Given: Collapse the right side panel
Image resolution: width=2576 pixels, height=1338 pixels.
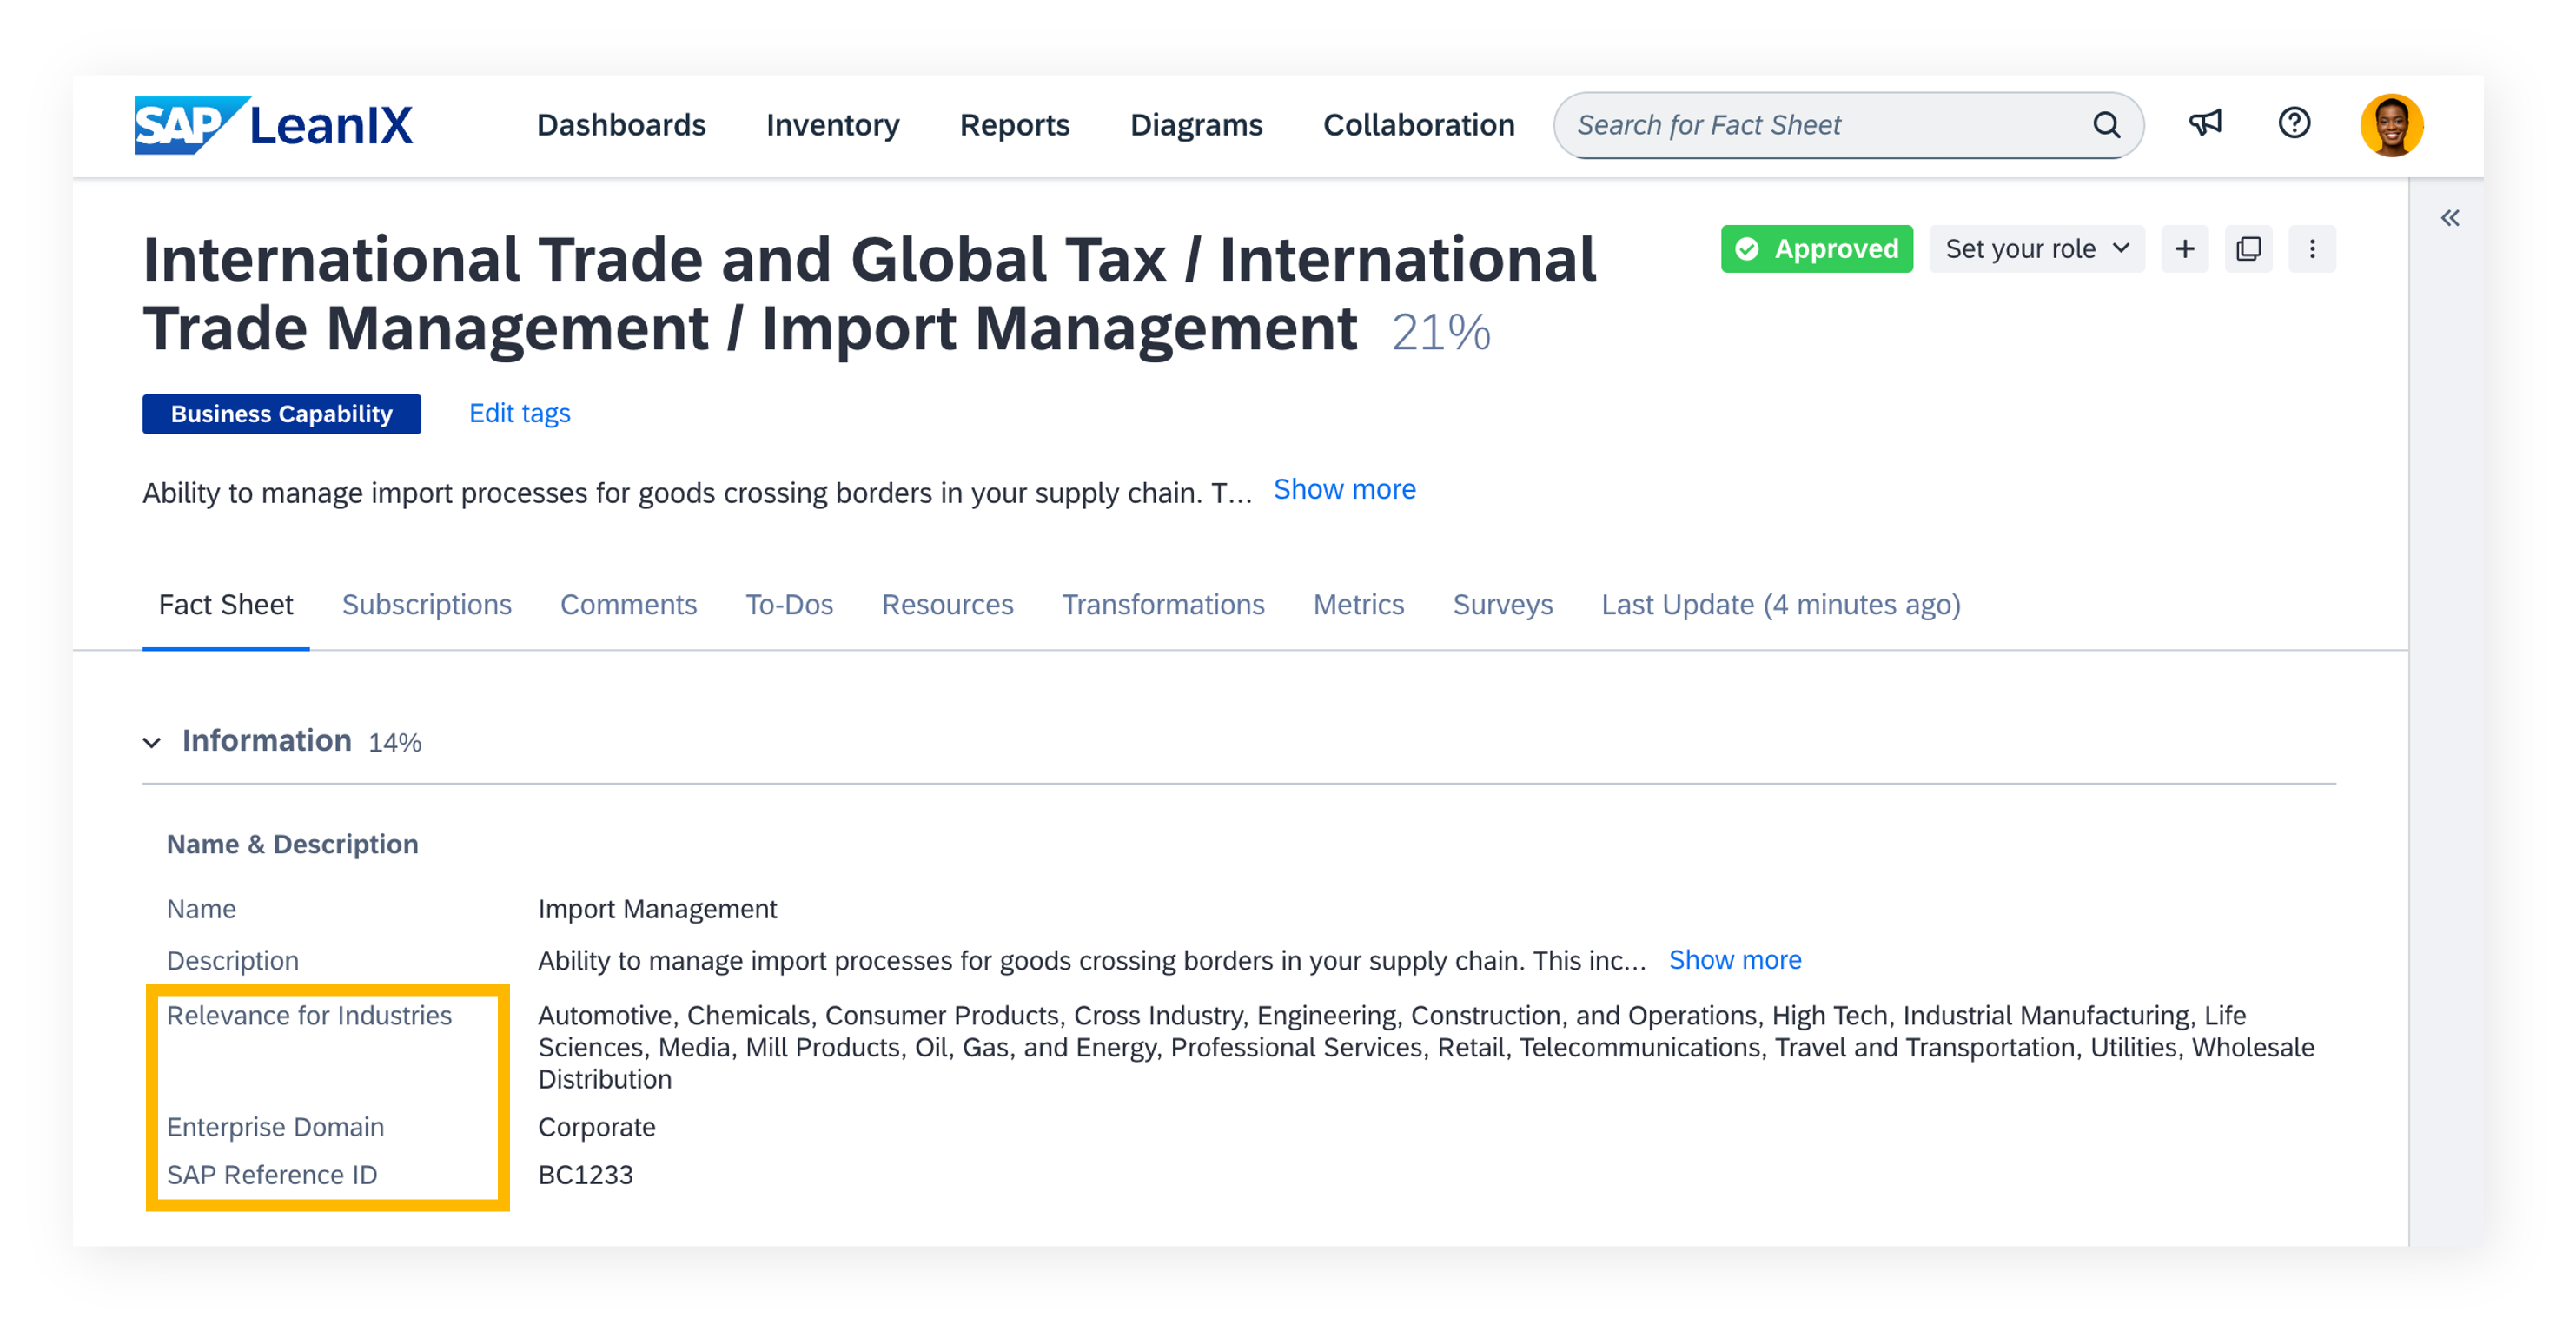Looking at the screenshot, I should pyautogui.click(x=2449, y=218).
